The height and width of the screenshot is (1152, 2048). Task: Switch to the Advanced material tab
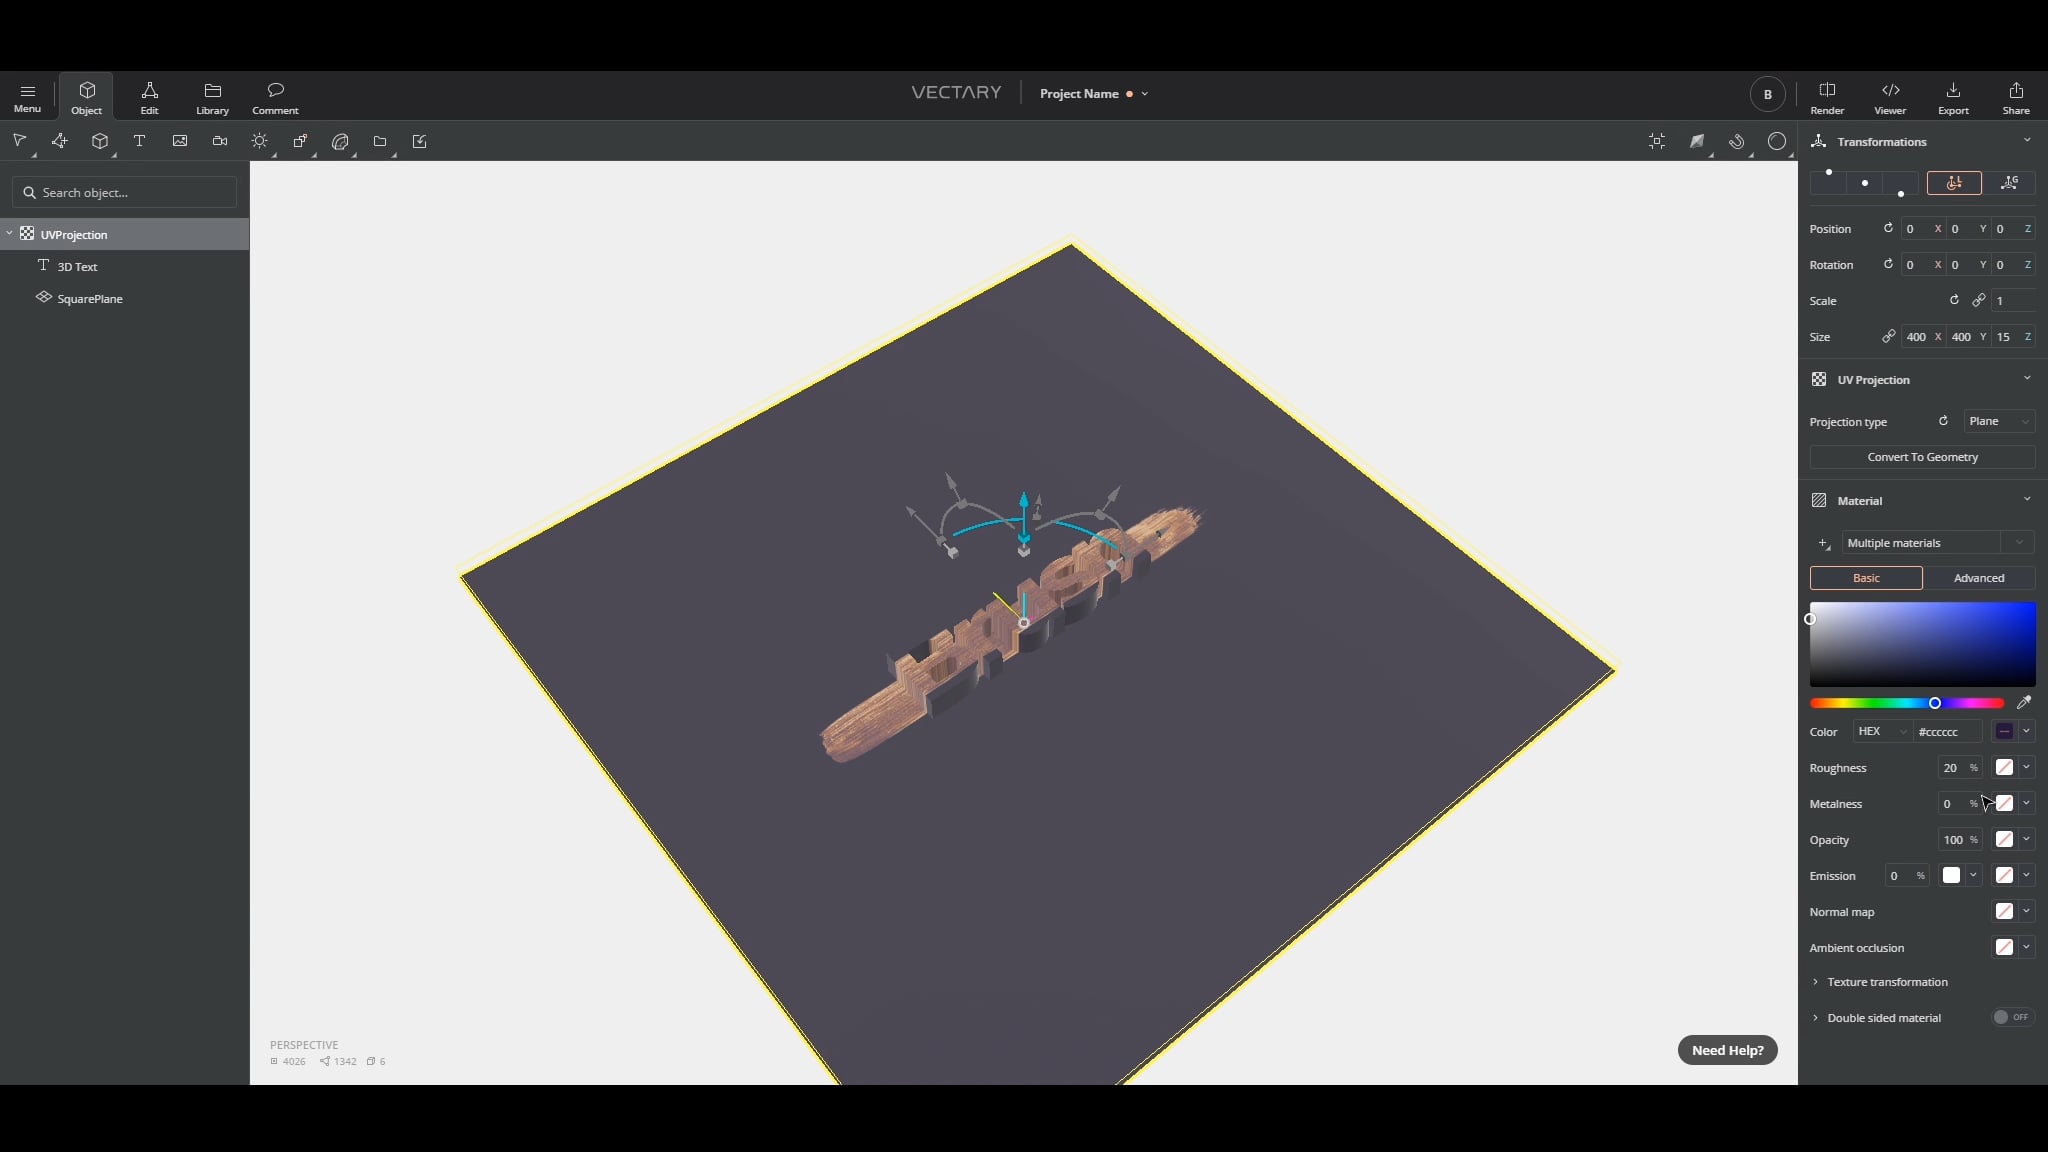pos(1979,578)
